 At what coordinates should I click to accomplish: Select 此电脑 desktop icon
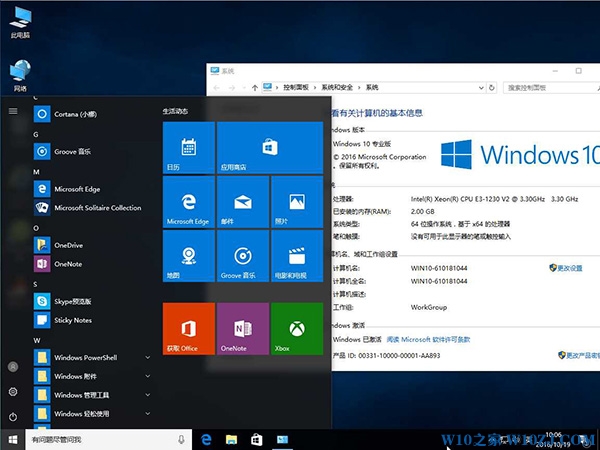click(20, 22)
